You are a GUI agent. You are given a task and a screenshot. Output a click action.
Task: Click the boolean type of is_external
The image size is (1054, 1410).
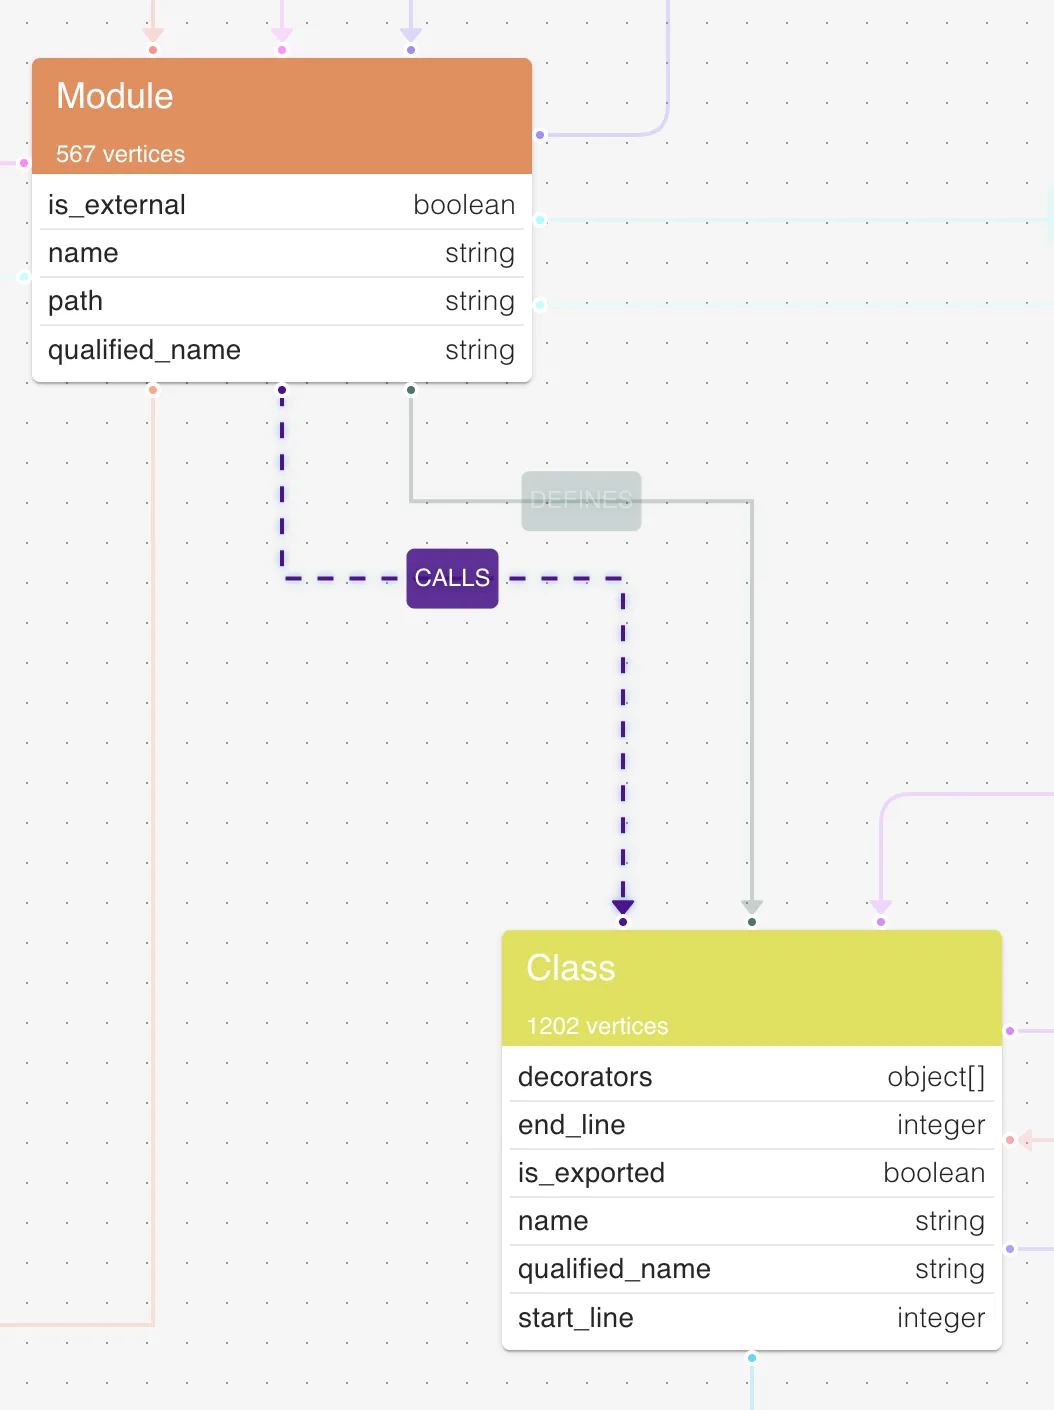pos(464,205)
